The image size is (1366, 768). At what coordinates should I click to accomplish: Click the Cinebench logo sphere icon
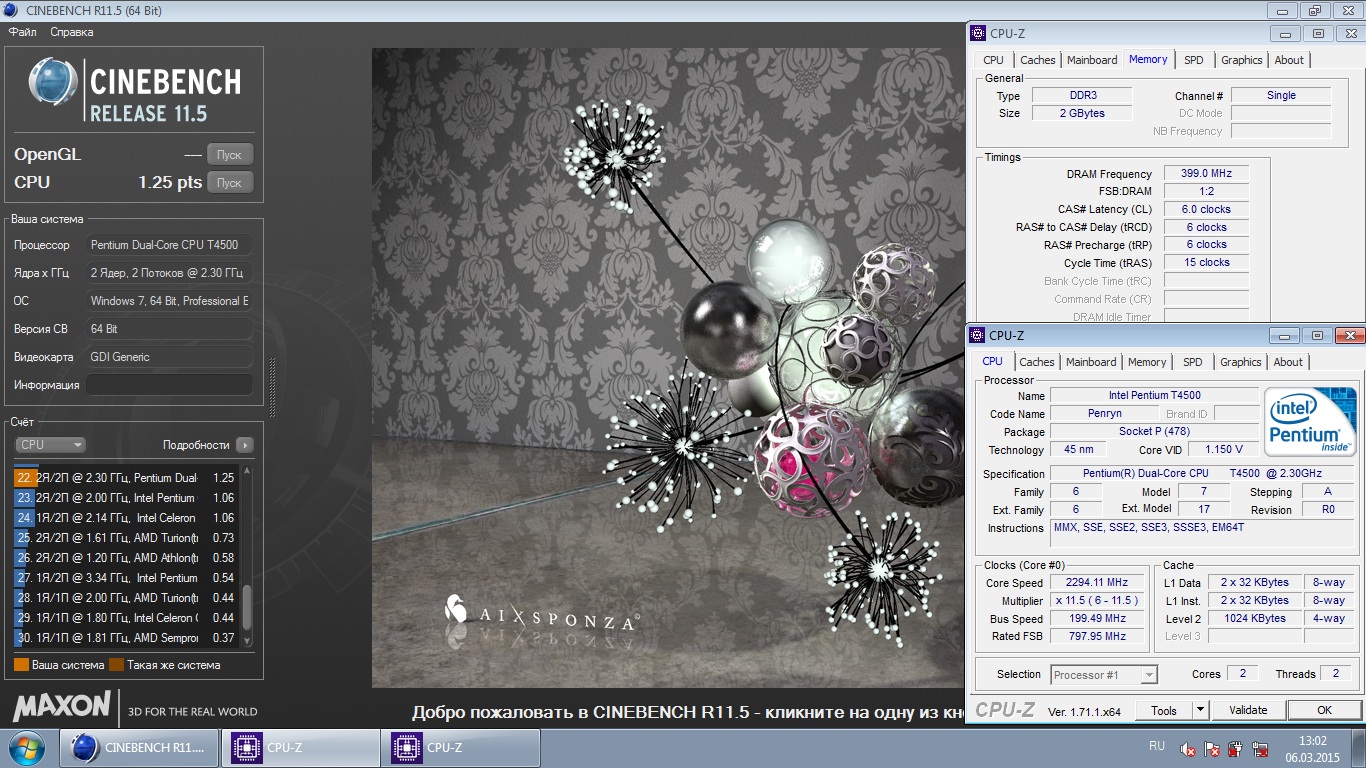point(53,82)
